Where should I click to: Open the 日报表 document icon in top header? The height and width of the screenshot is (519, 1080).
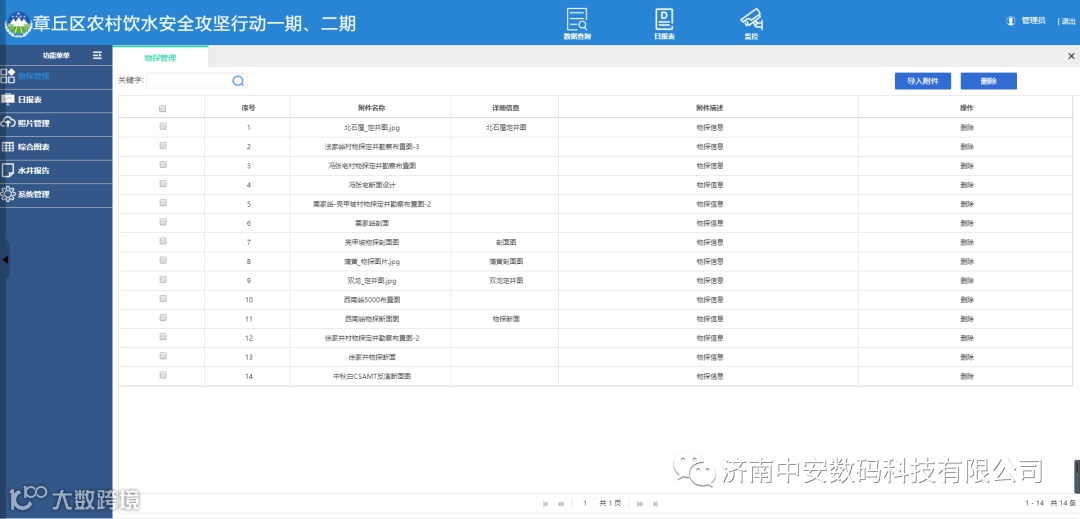click(x=664, y=19)
